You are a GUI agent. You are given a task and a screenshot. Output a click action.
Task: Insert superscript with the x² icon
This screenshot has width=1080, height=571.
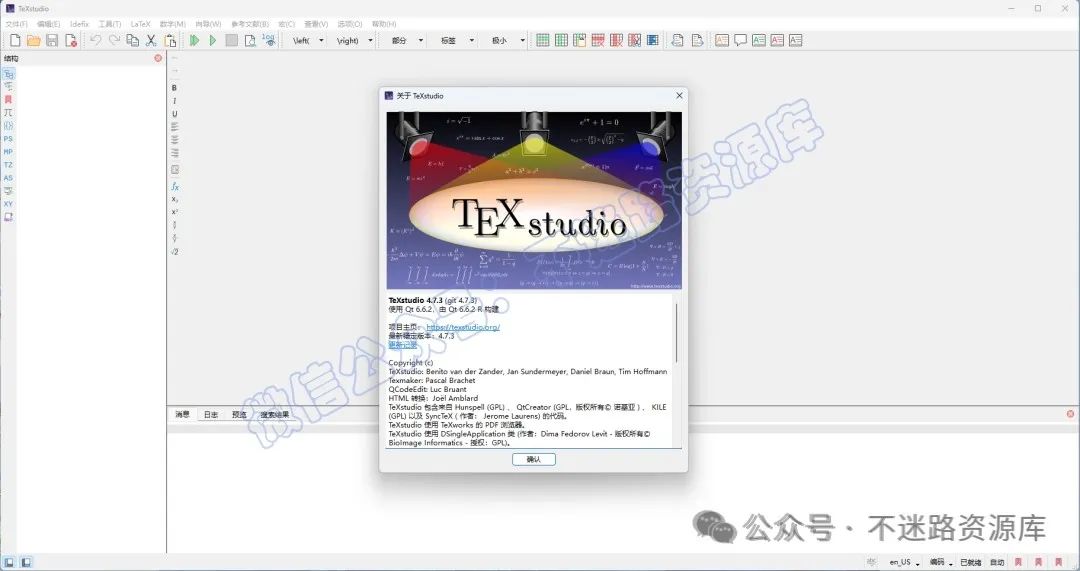pos(174,213)
